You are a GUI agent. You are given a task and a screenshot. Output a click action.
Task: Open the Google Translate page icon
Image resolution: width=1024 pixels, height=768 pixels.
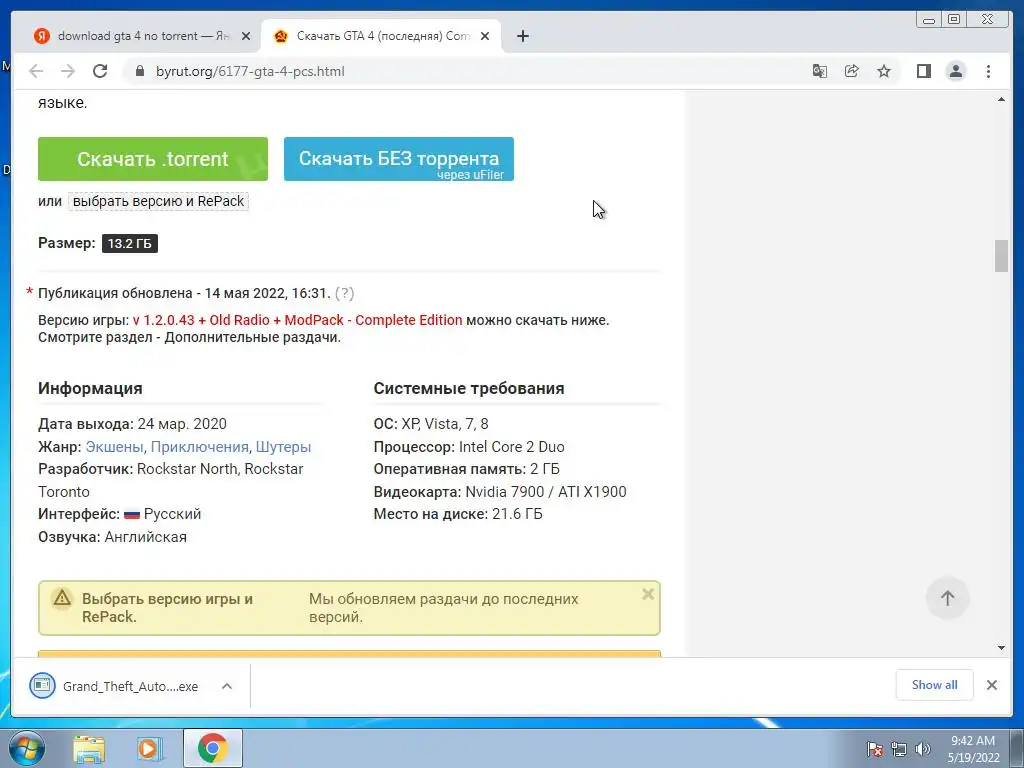(x=820, y=71)
